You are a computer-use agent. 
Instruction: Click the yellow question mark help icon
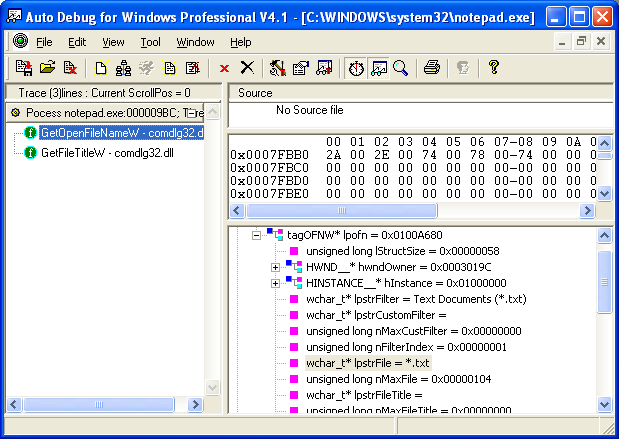[493, 68]
